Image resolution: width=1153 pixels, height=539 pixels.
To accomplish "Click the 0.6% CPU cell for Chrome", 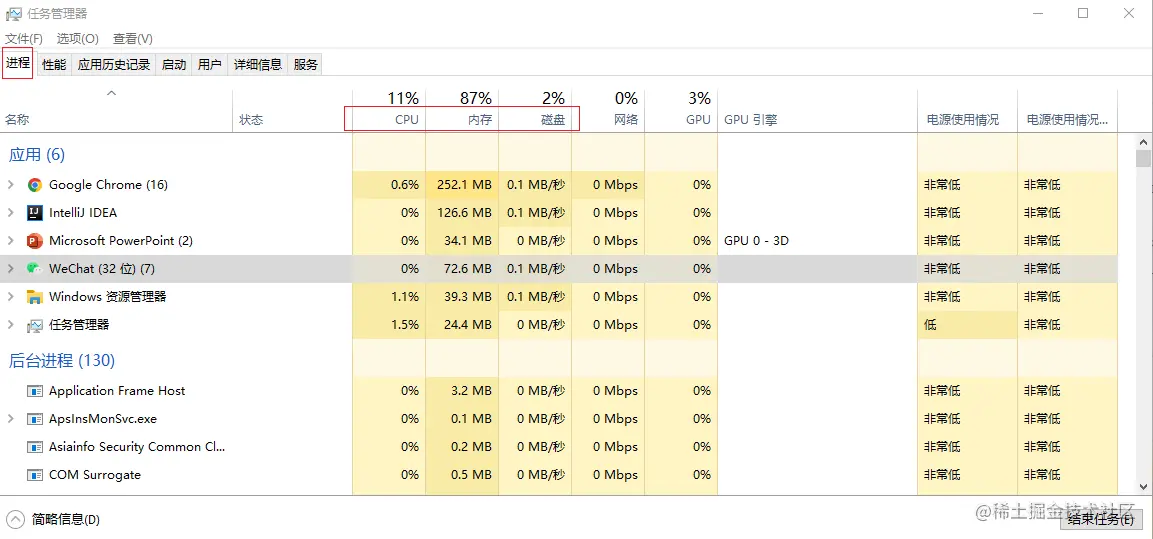I will [x=389, y=185].
